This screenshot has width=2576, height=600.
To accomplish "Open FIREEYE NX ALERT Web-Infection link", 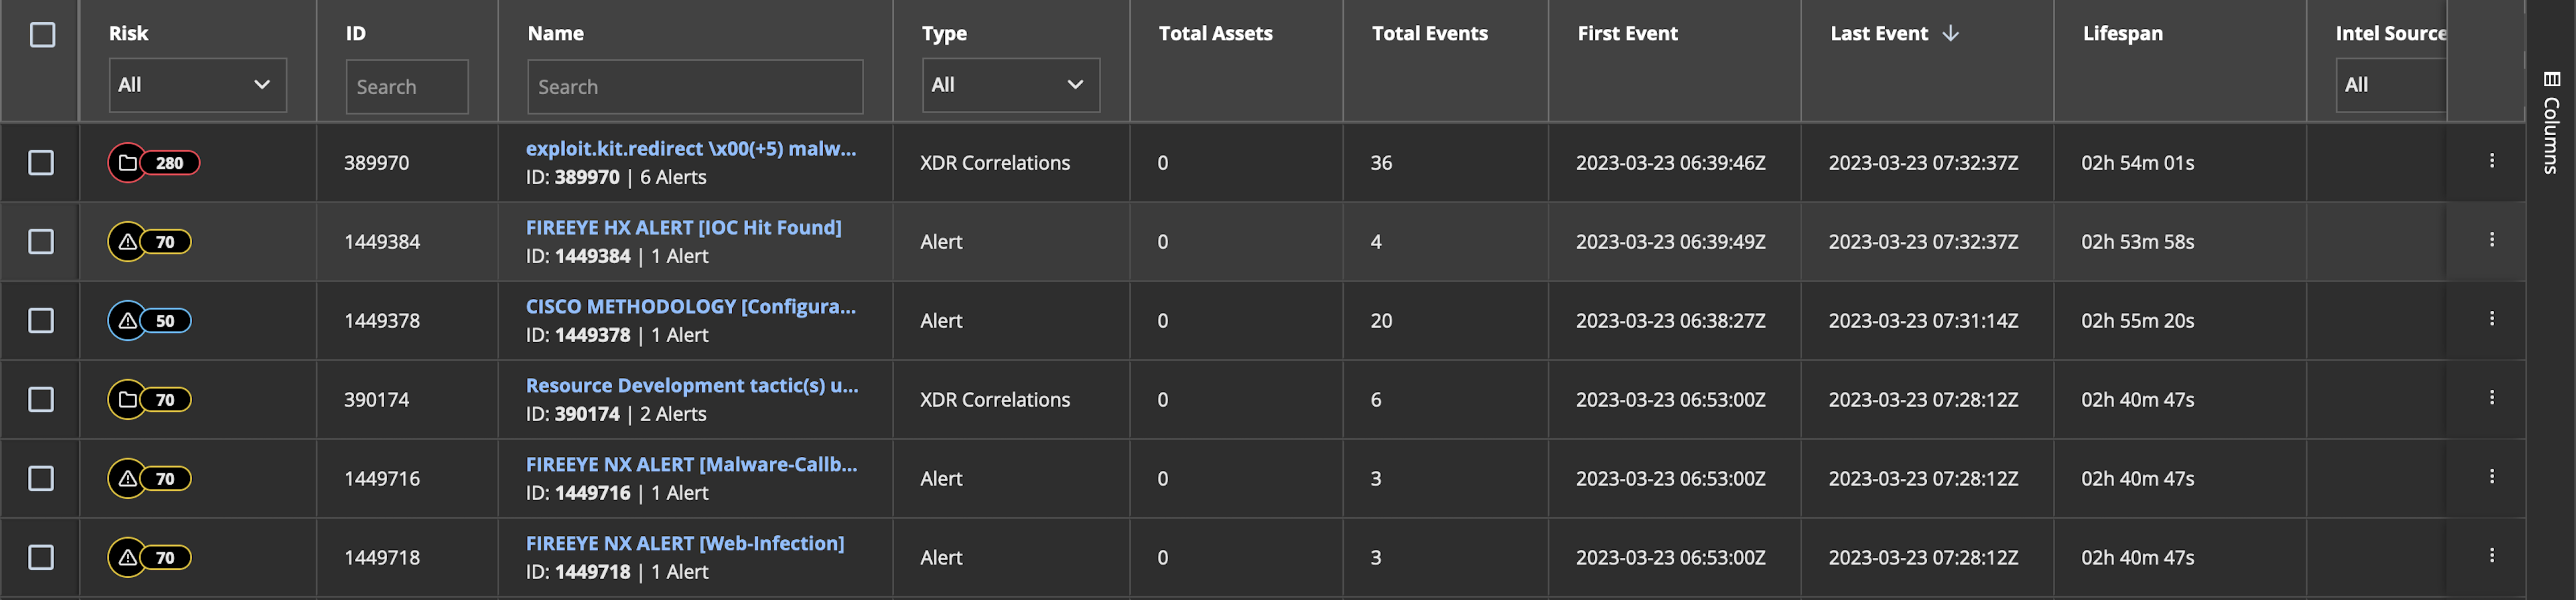I will 684,543.
